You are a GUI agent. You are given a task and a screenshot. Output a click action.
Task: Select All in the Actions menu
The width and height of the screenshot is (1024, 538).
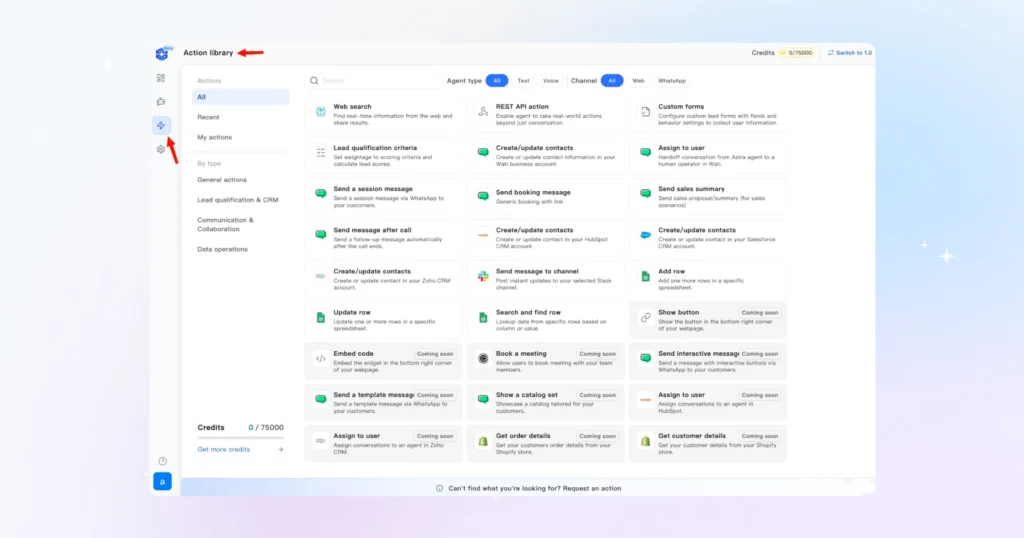240,97
